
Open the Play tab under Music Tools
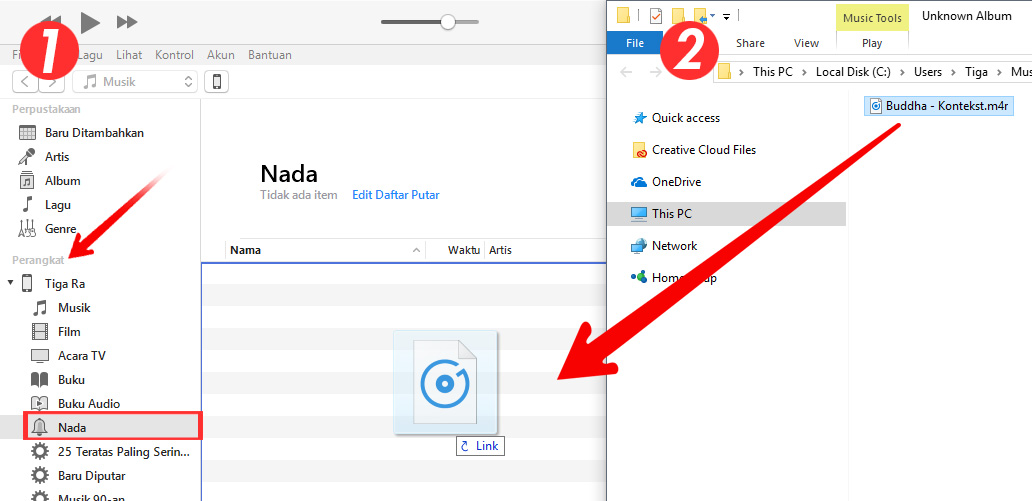click(872, 43)
